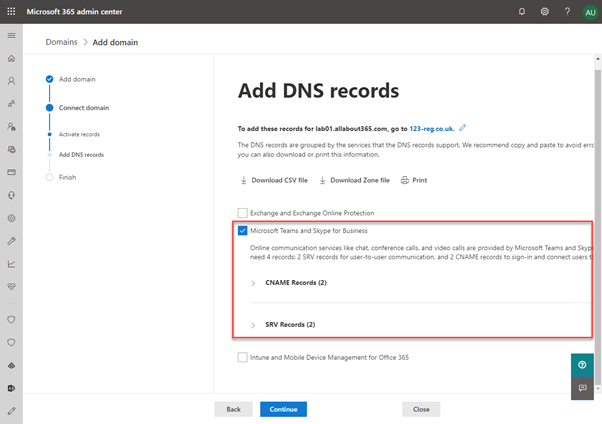Open the 123-reg.co.uk link
The image size is (602, 424).
(431, 129)
